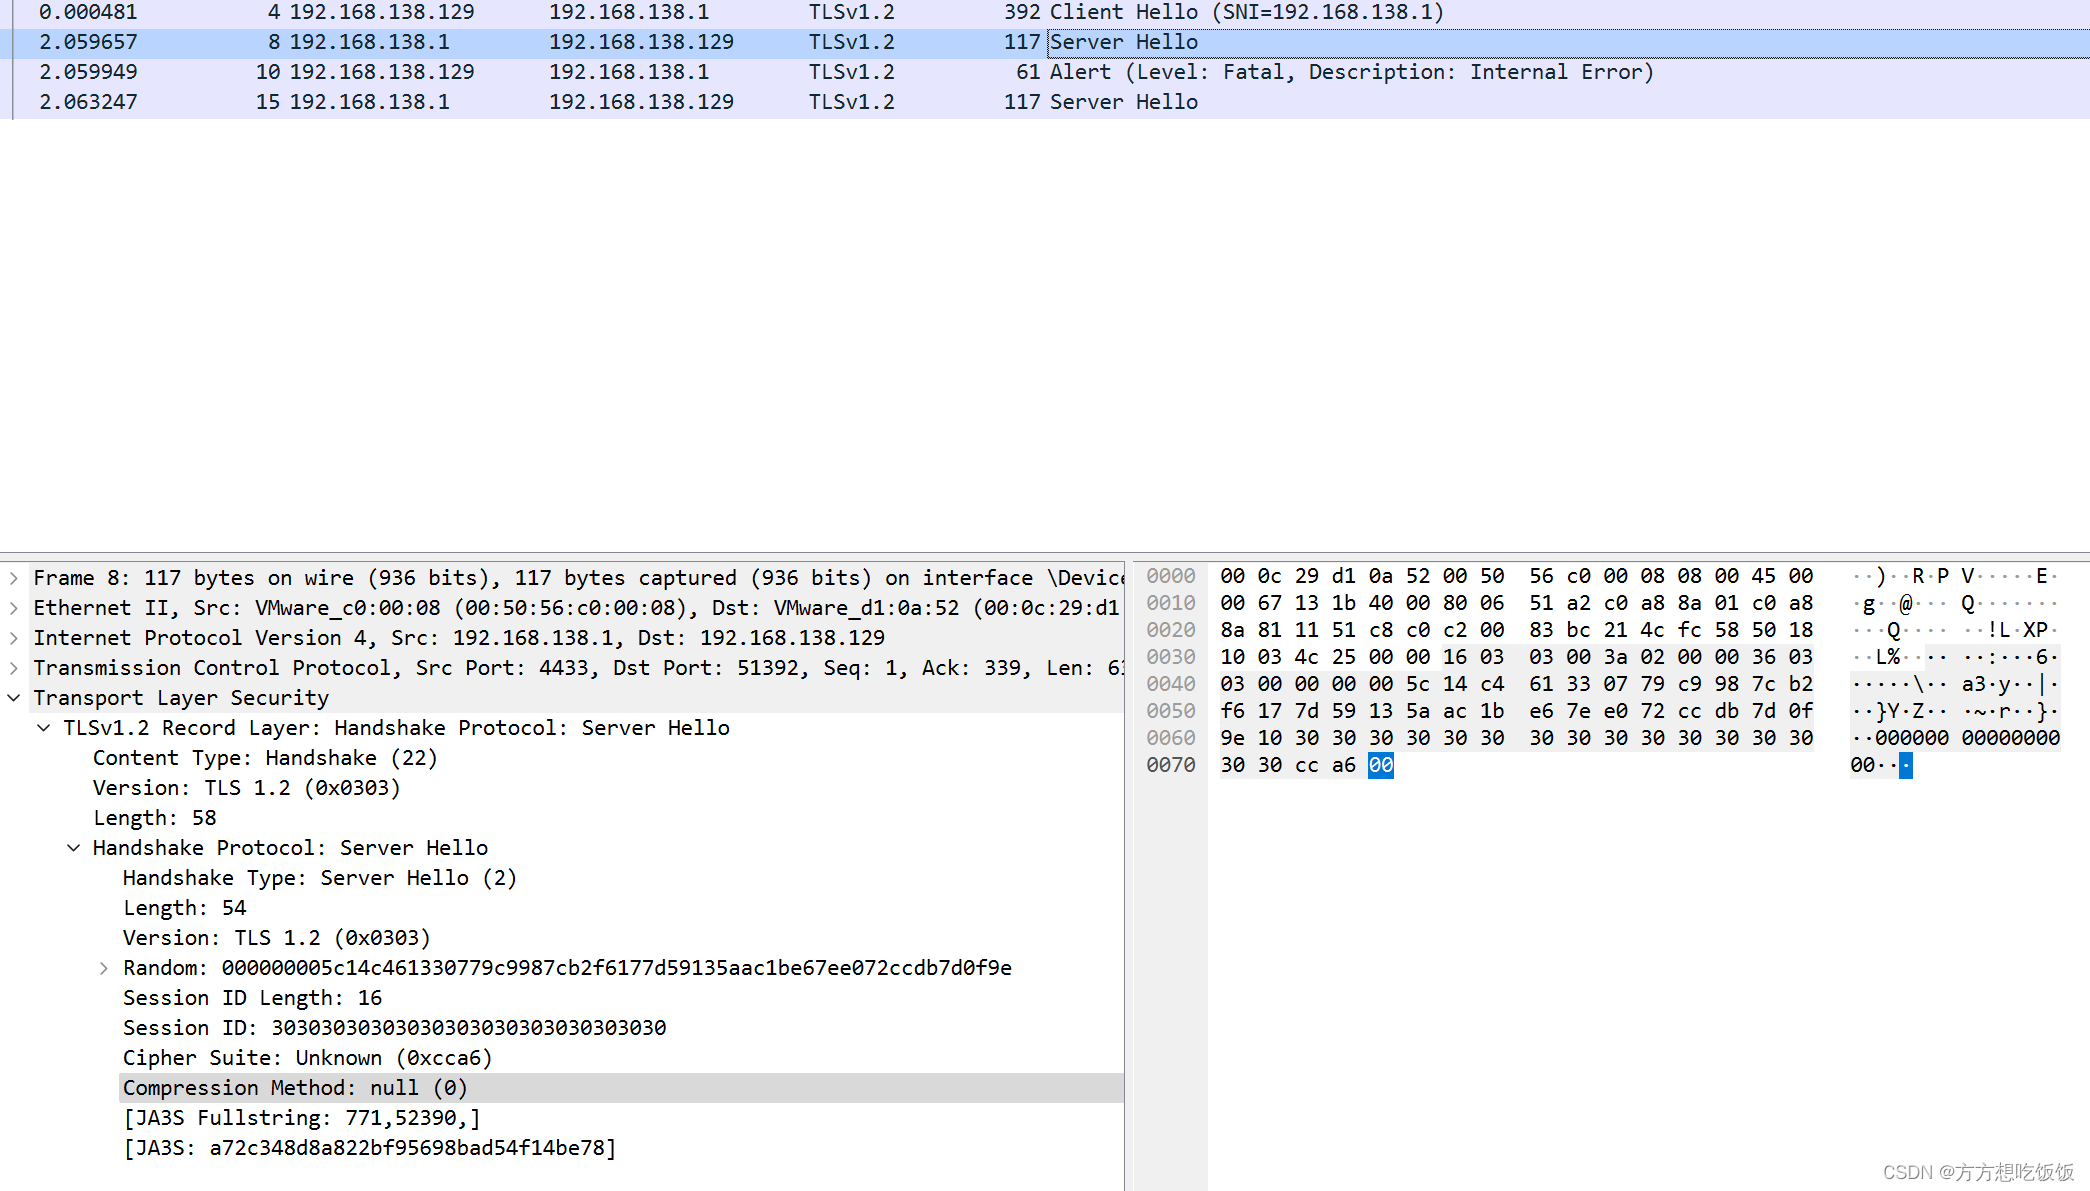Collapse TLSv1.2 Record Layer node
The width and height of the screenshot is (2090, 1191).
pyautogui.click(x=44, y=728)
